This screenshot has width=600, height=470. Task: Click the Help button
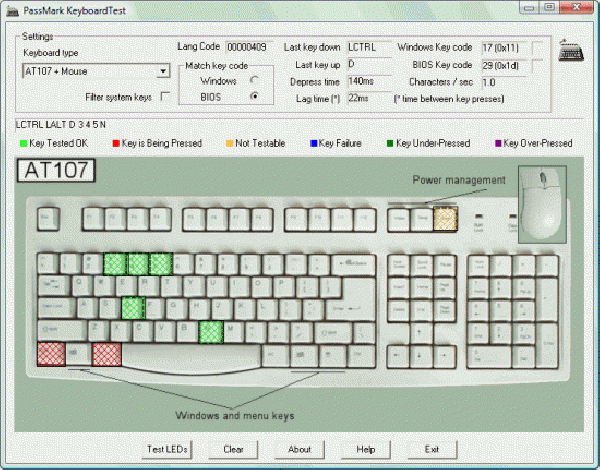(x=366, y=449)
